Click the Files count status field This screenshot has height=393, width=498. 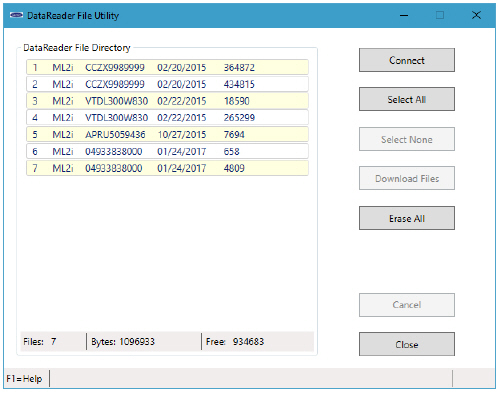tap(53, 341)
